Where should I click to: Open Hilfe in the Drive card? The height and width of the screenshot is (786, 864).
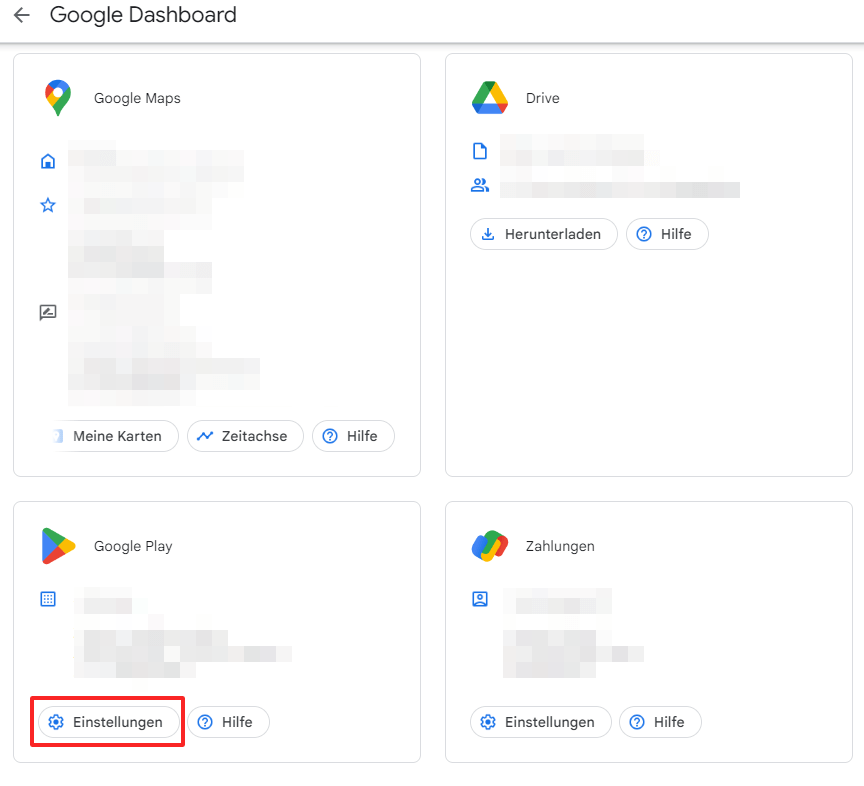(667, 234)
